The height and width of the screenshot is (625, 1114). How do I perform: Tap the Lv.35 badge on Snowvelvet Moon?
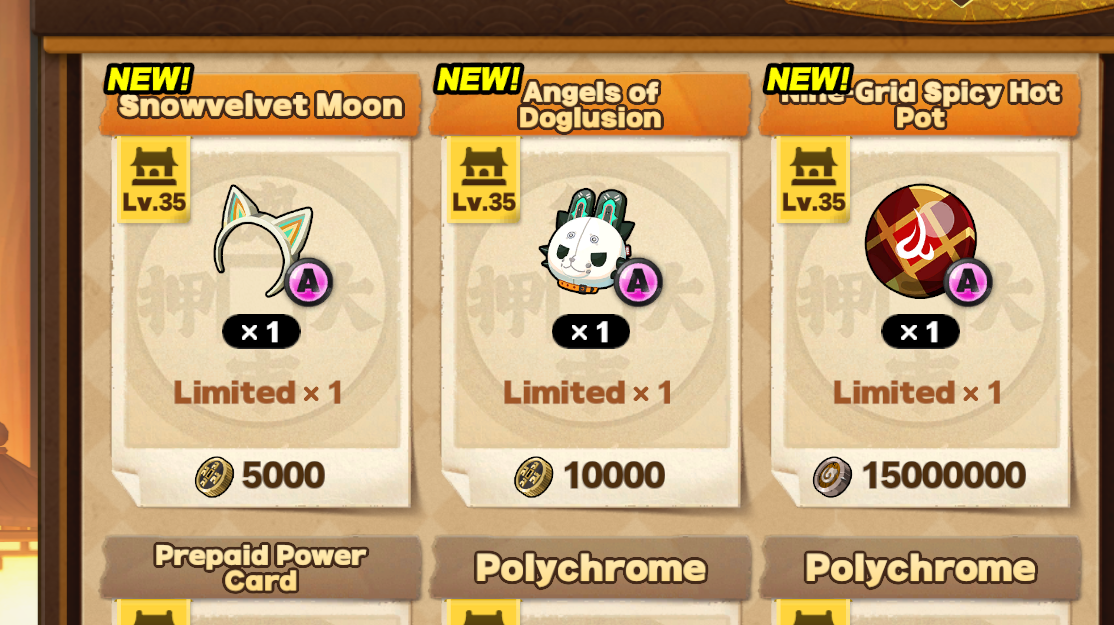point(153,180)
